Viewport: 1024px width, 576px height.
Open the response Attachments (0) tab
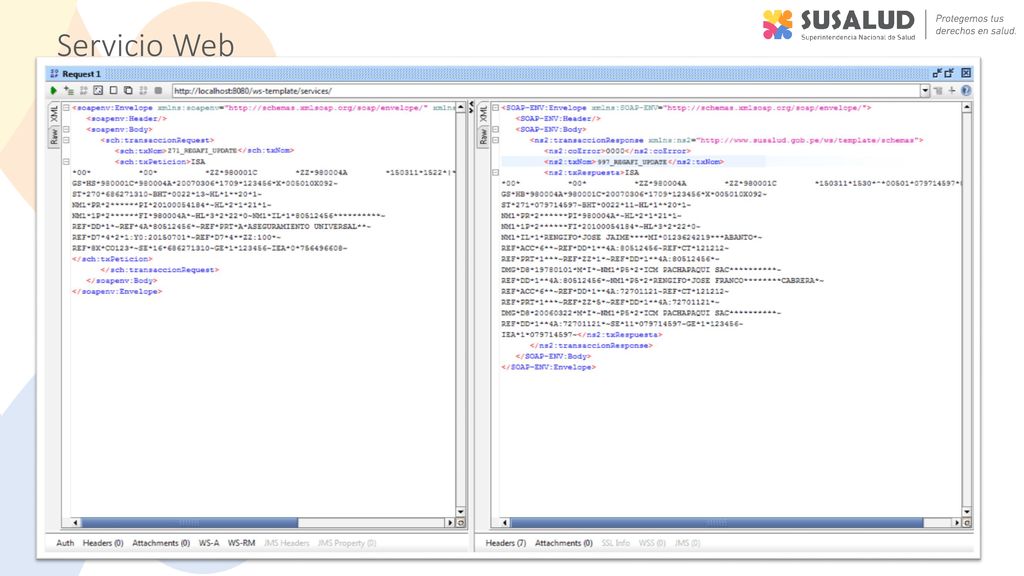564,543
